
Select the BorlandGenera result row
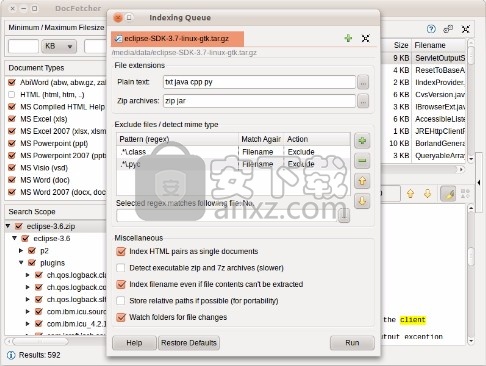(x=423, y=143)
